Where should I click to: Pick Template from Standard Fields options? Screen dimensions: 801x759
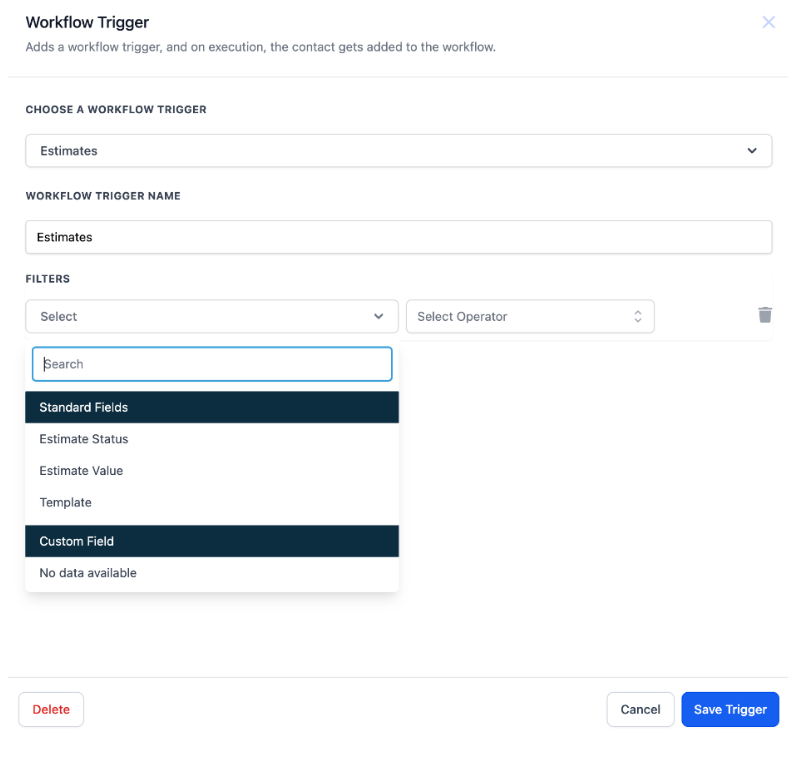coord(66,503)
